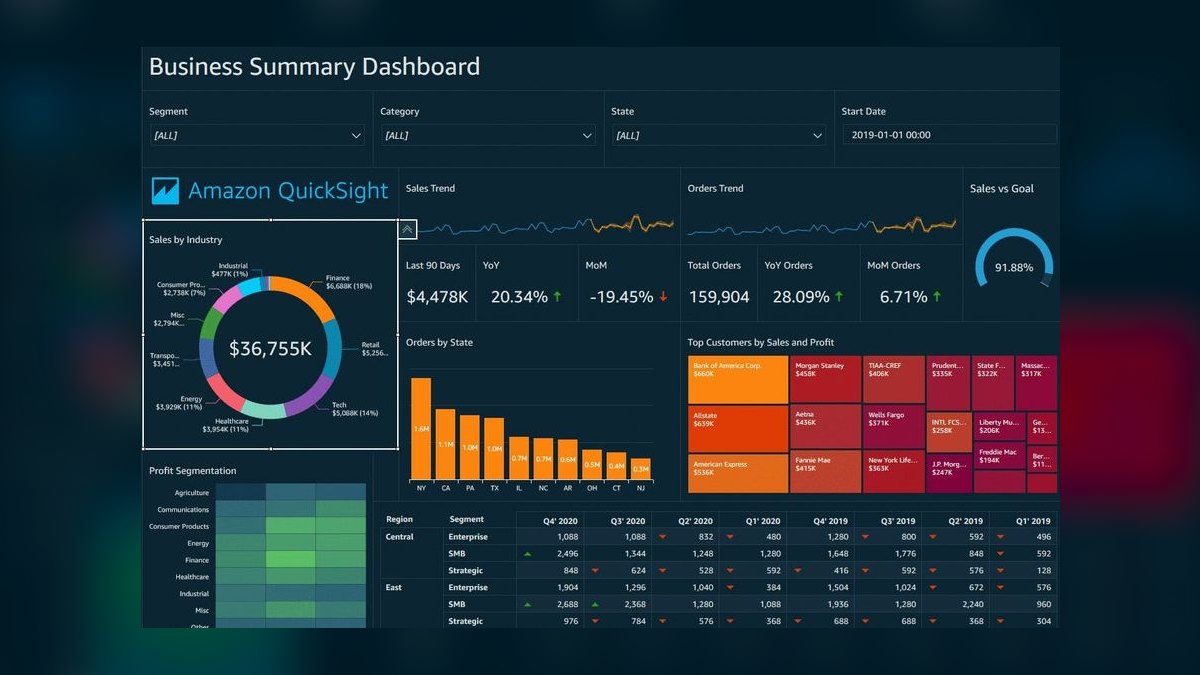Viewport: 1200px width, 675px height.
Task: Click the American Express treemap tile
Action: [x=739, y=473]
